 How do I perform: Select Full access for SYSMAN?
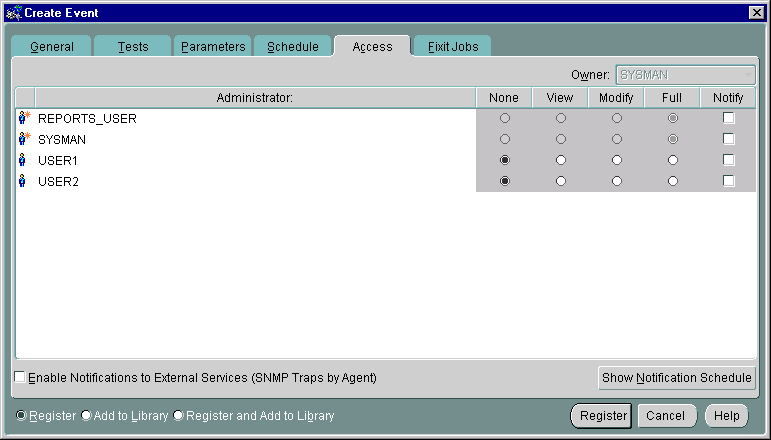[673, 139]
